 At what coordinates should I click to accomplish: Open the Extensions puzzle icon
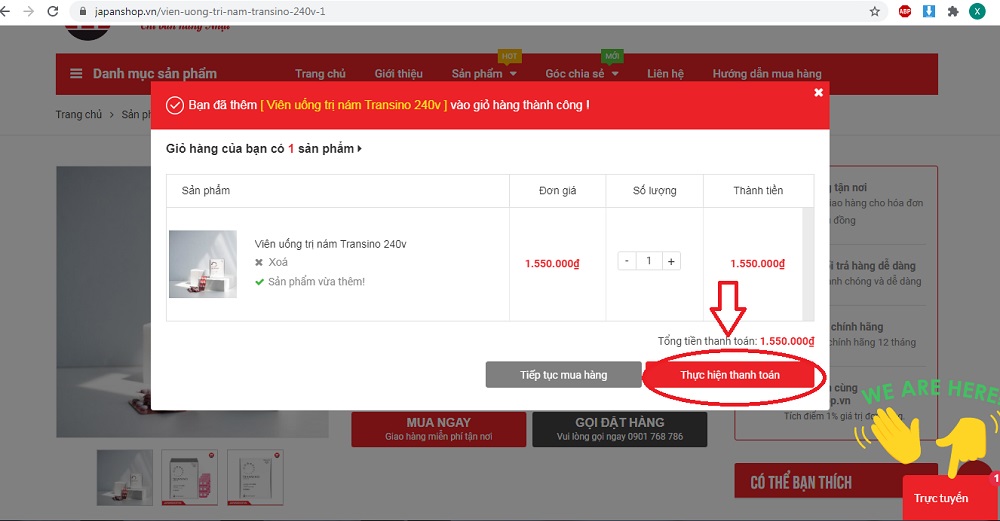pyautogui.click(x=953, y=11)
